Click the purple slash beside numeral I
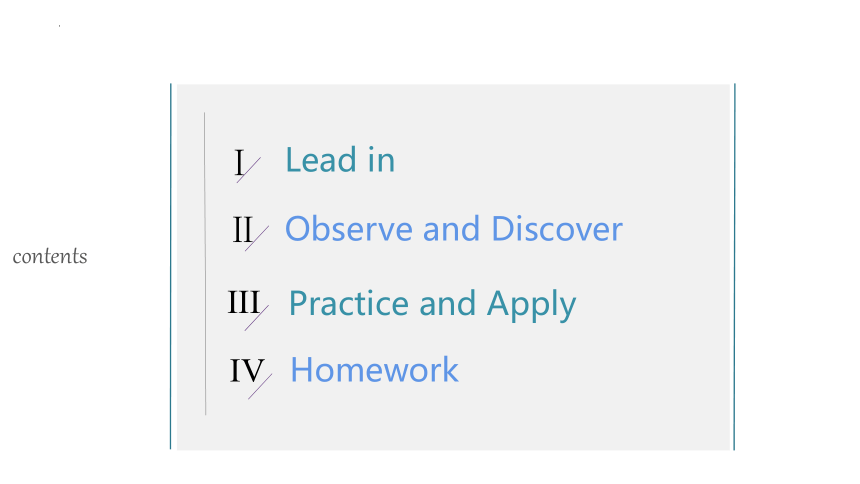 (248, 170)
